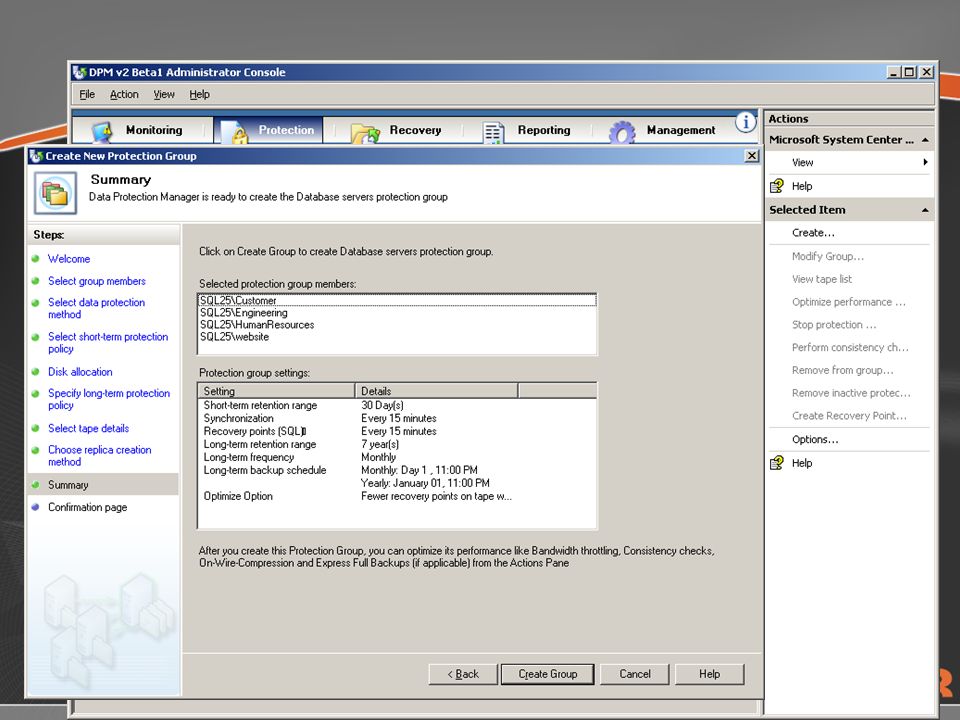
Task: Select the Long-term retention range row
Action: 397,444
